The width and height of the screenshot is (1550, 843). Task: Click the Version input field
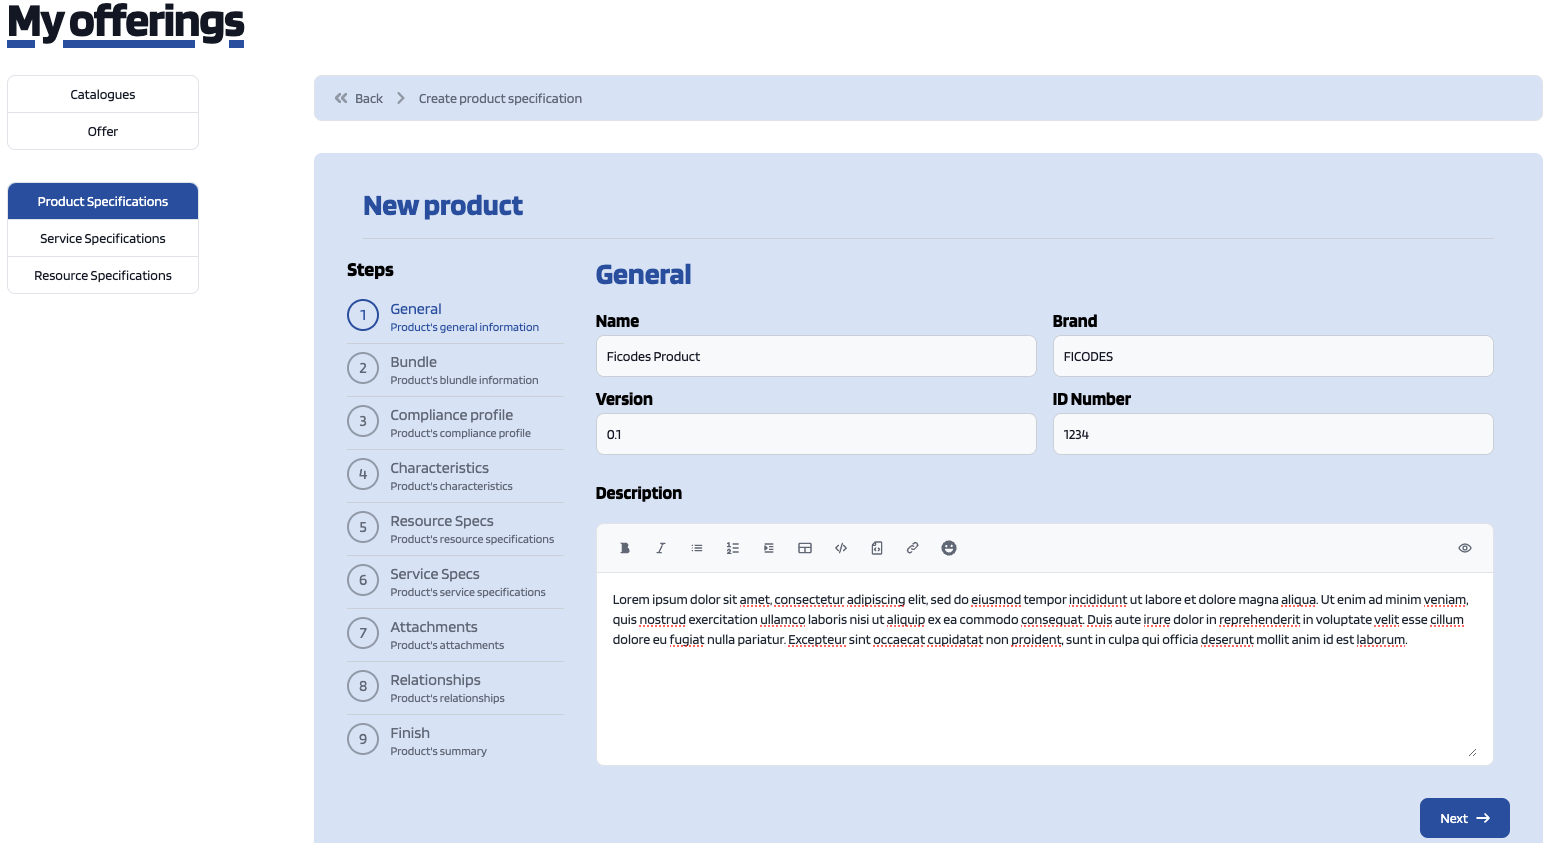pos(816,434)
